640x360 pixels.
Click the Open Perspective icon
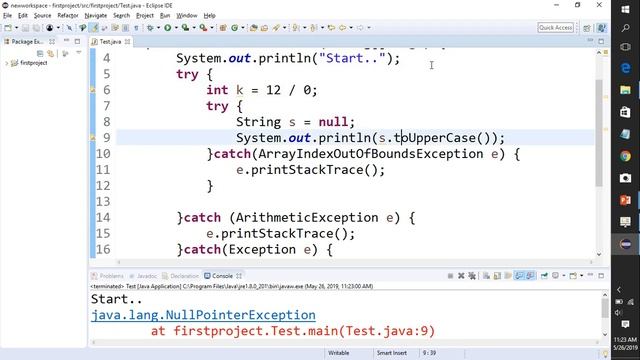coord(587,28)
